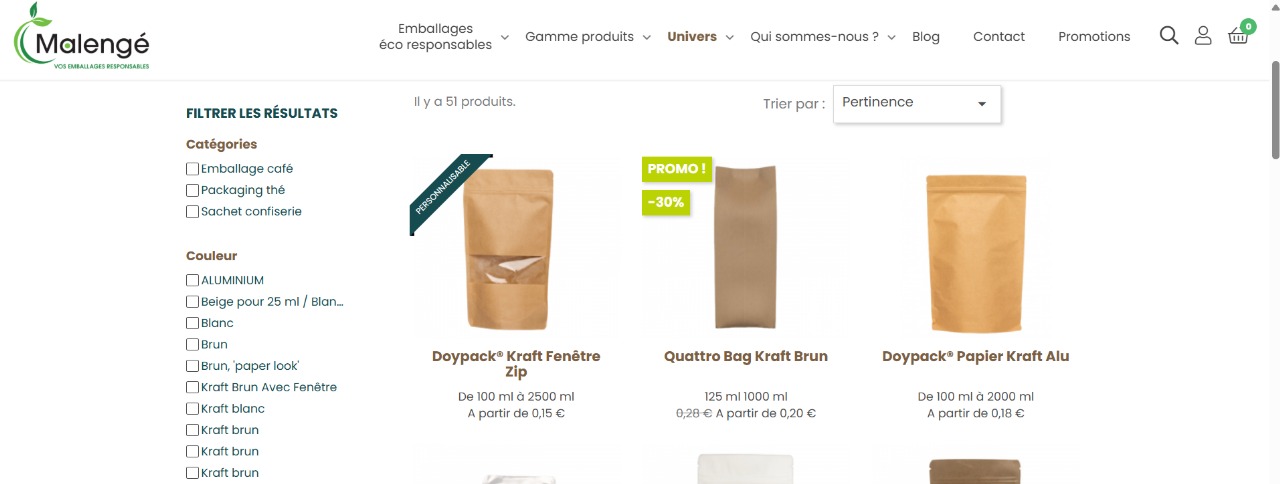This screenshot has width=1280, height=484.
Task: Select the Sachet confiserie checkbox
Action: 192,211
